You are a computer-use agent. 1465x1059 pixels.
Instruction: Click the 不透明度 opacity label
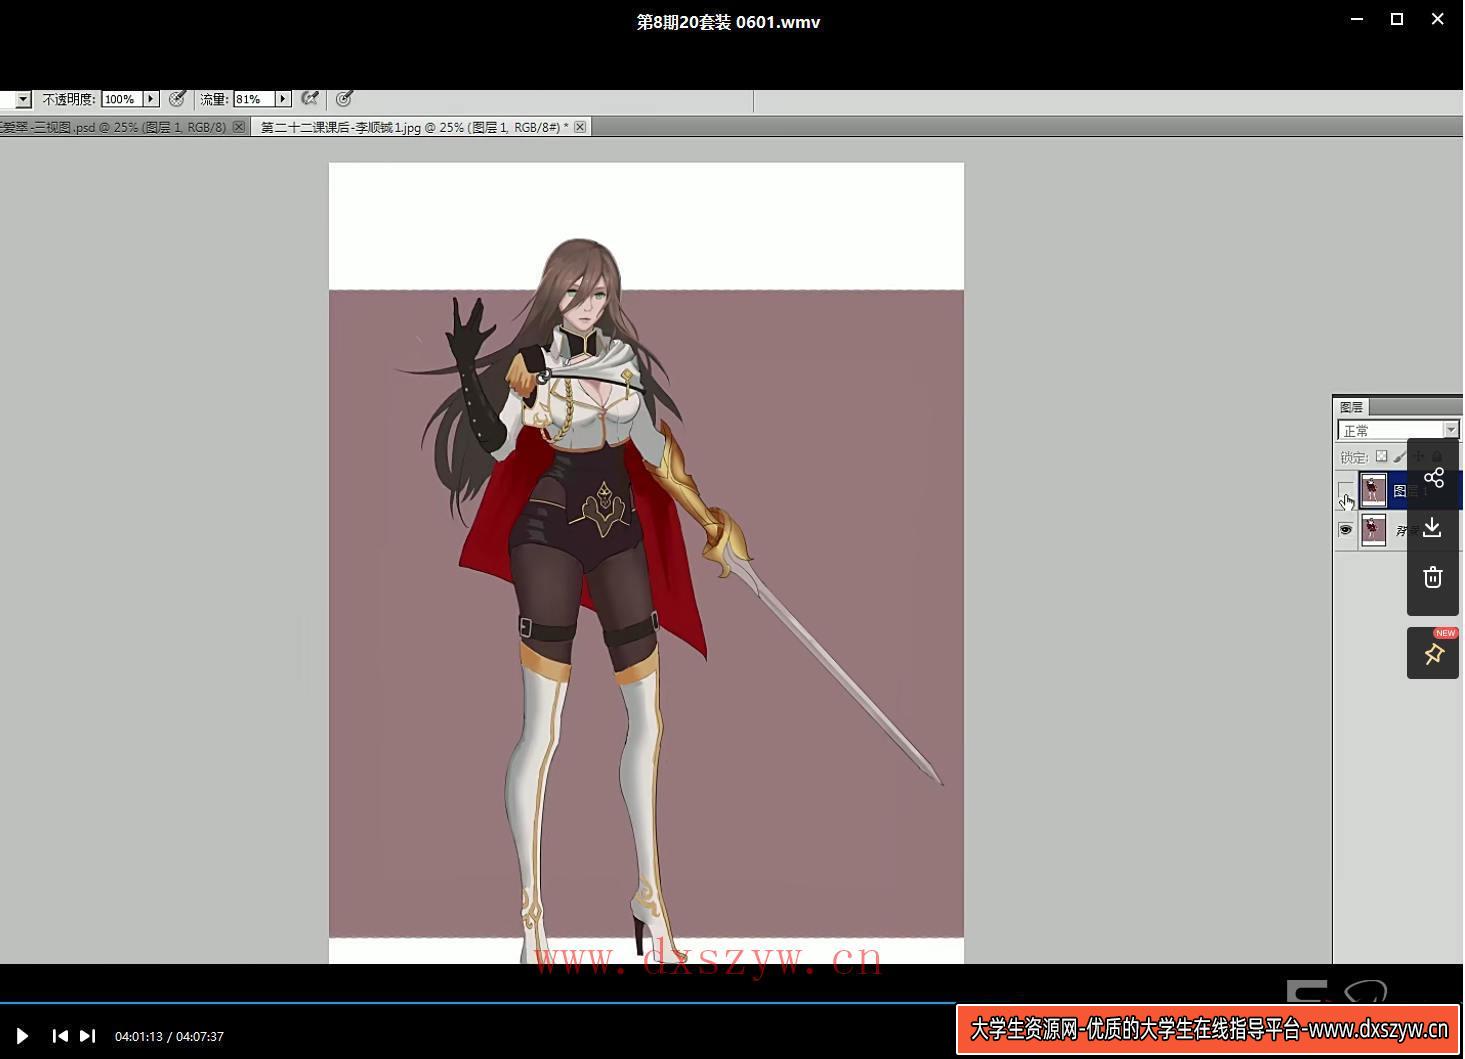point(69,99)
